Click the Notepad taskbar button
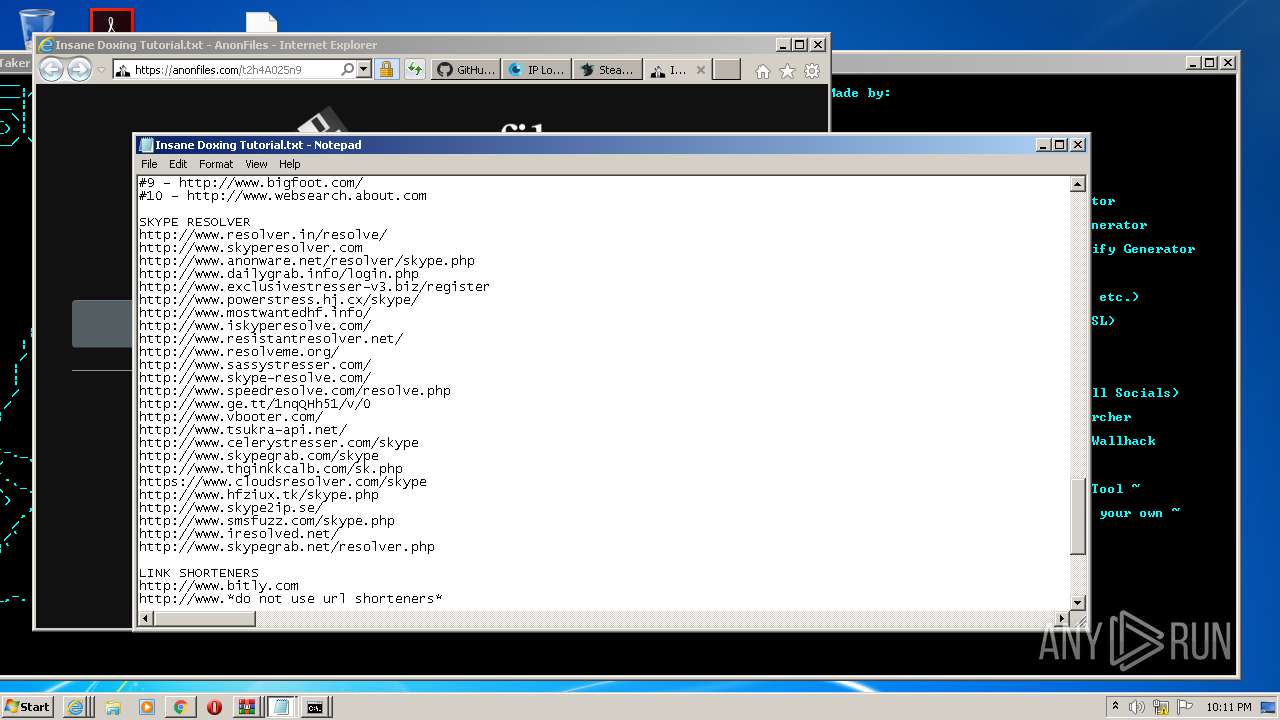 point(281,707)
